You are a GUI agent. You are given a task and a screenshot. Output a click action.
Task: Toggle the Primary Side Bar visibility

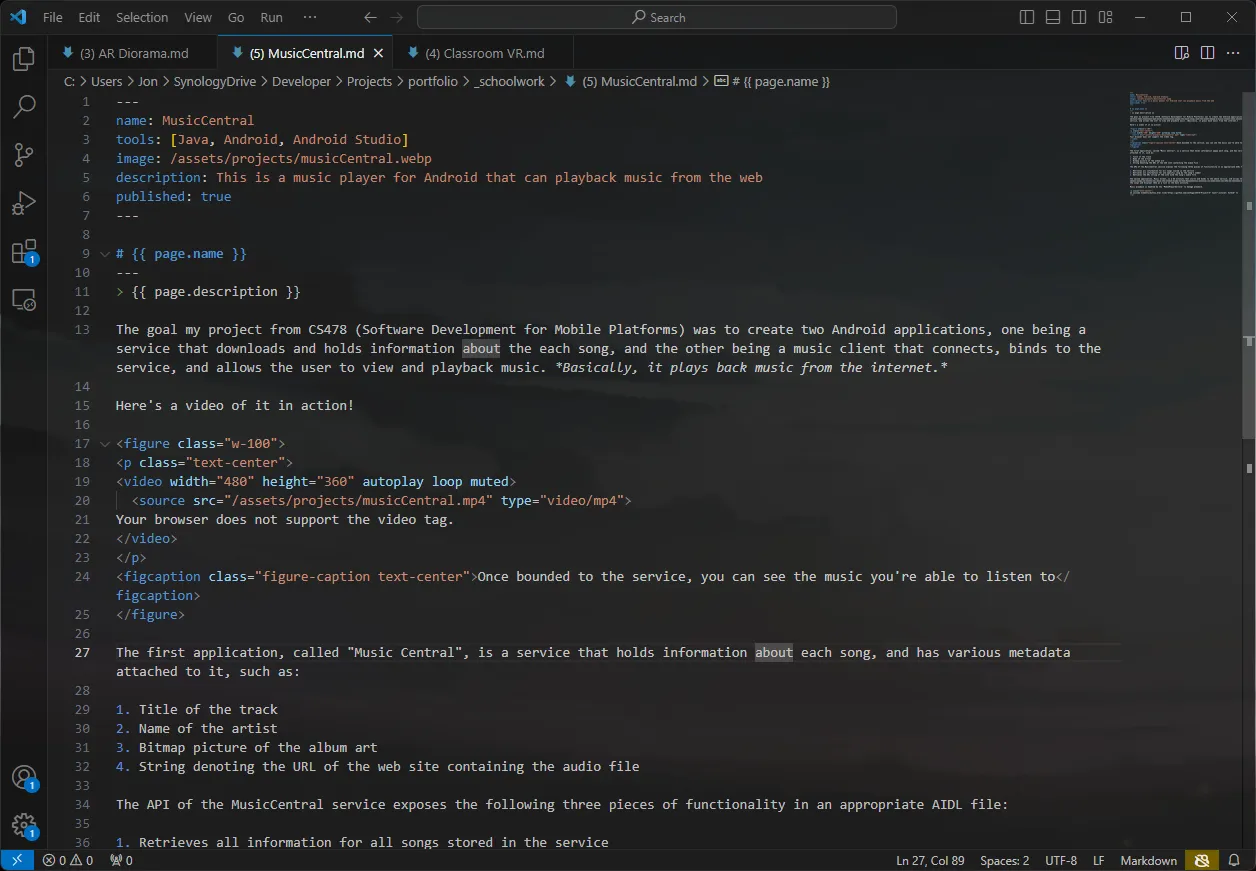(1027, 17)
